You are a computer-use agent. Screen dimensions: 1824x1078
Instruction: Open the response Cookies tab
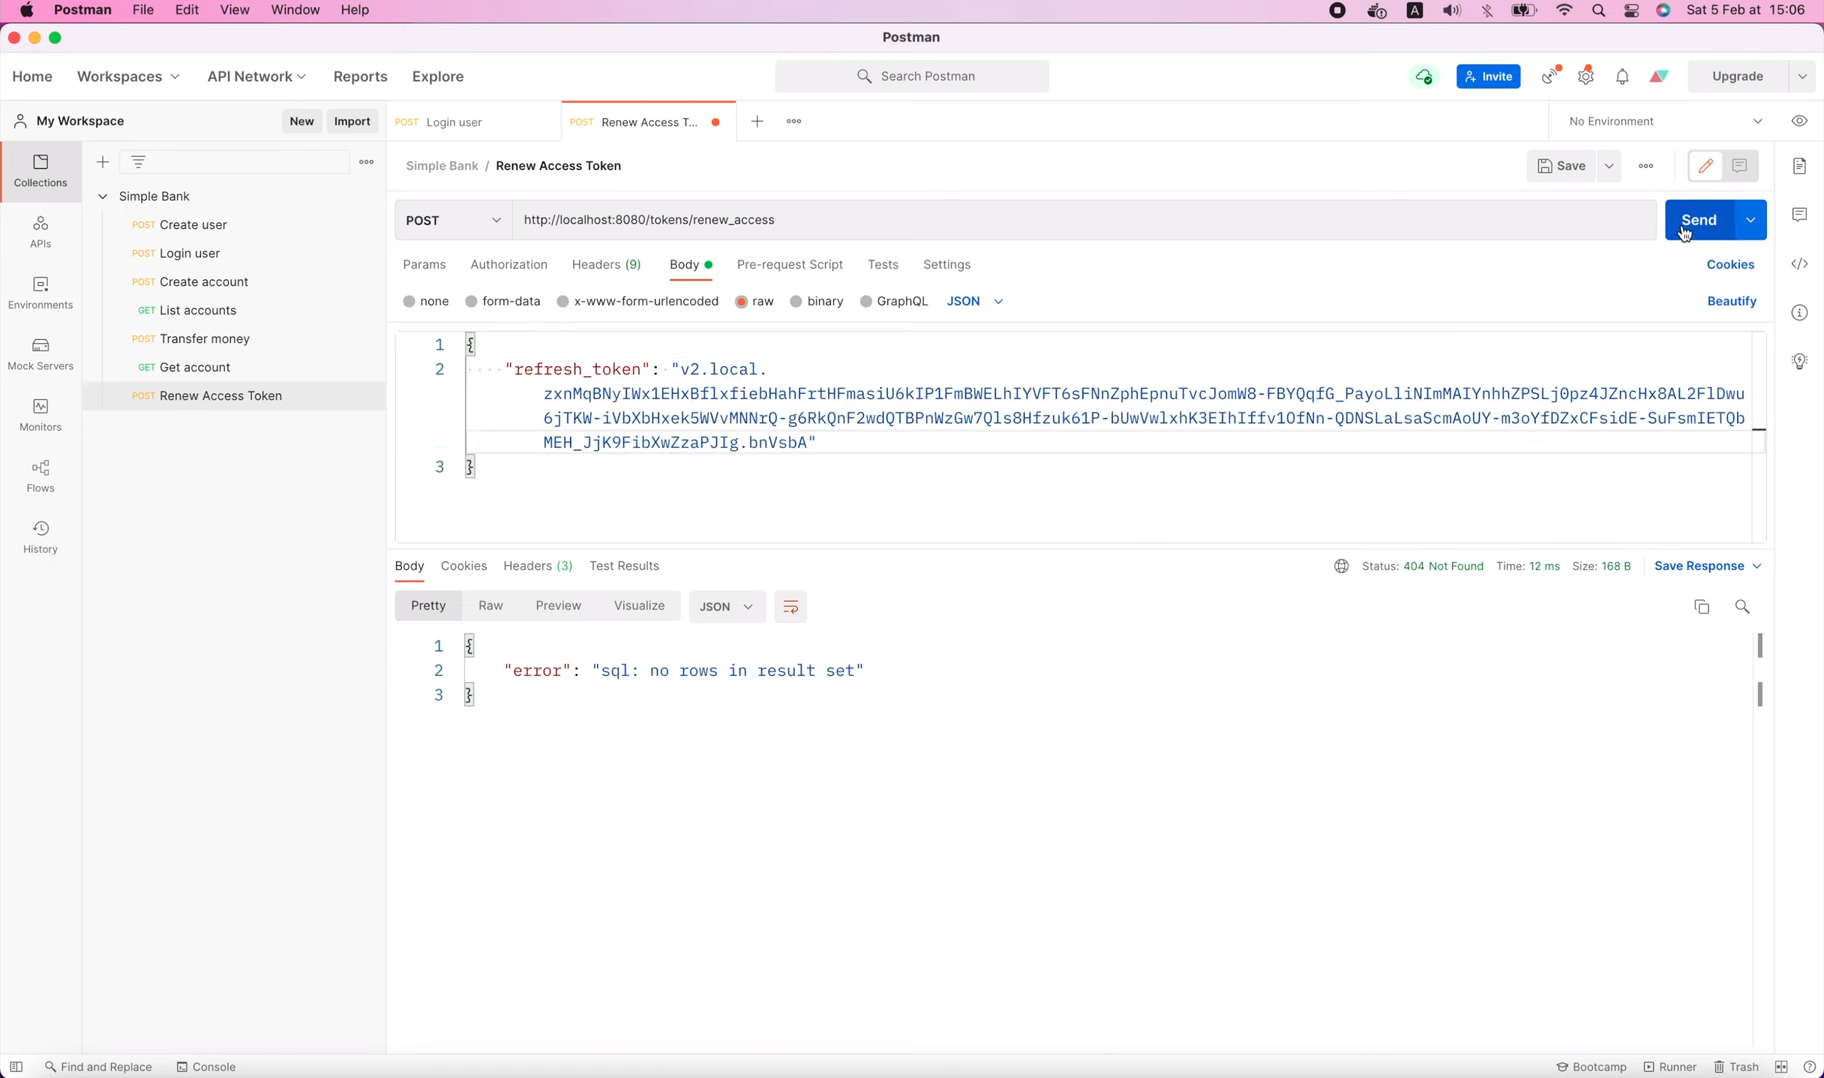[x=464, y=566]
